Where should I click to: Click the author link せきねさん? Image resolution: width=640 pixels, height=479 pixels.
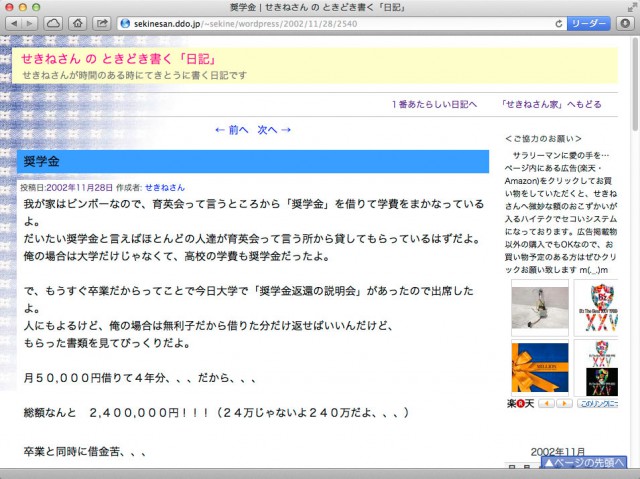click(x=165, y=187)
